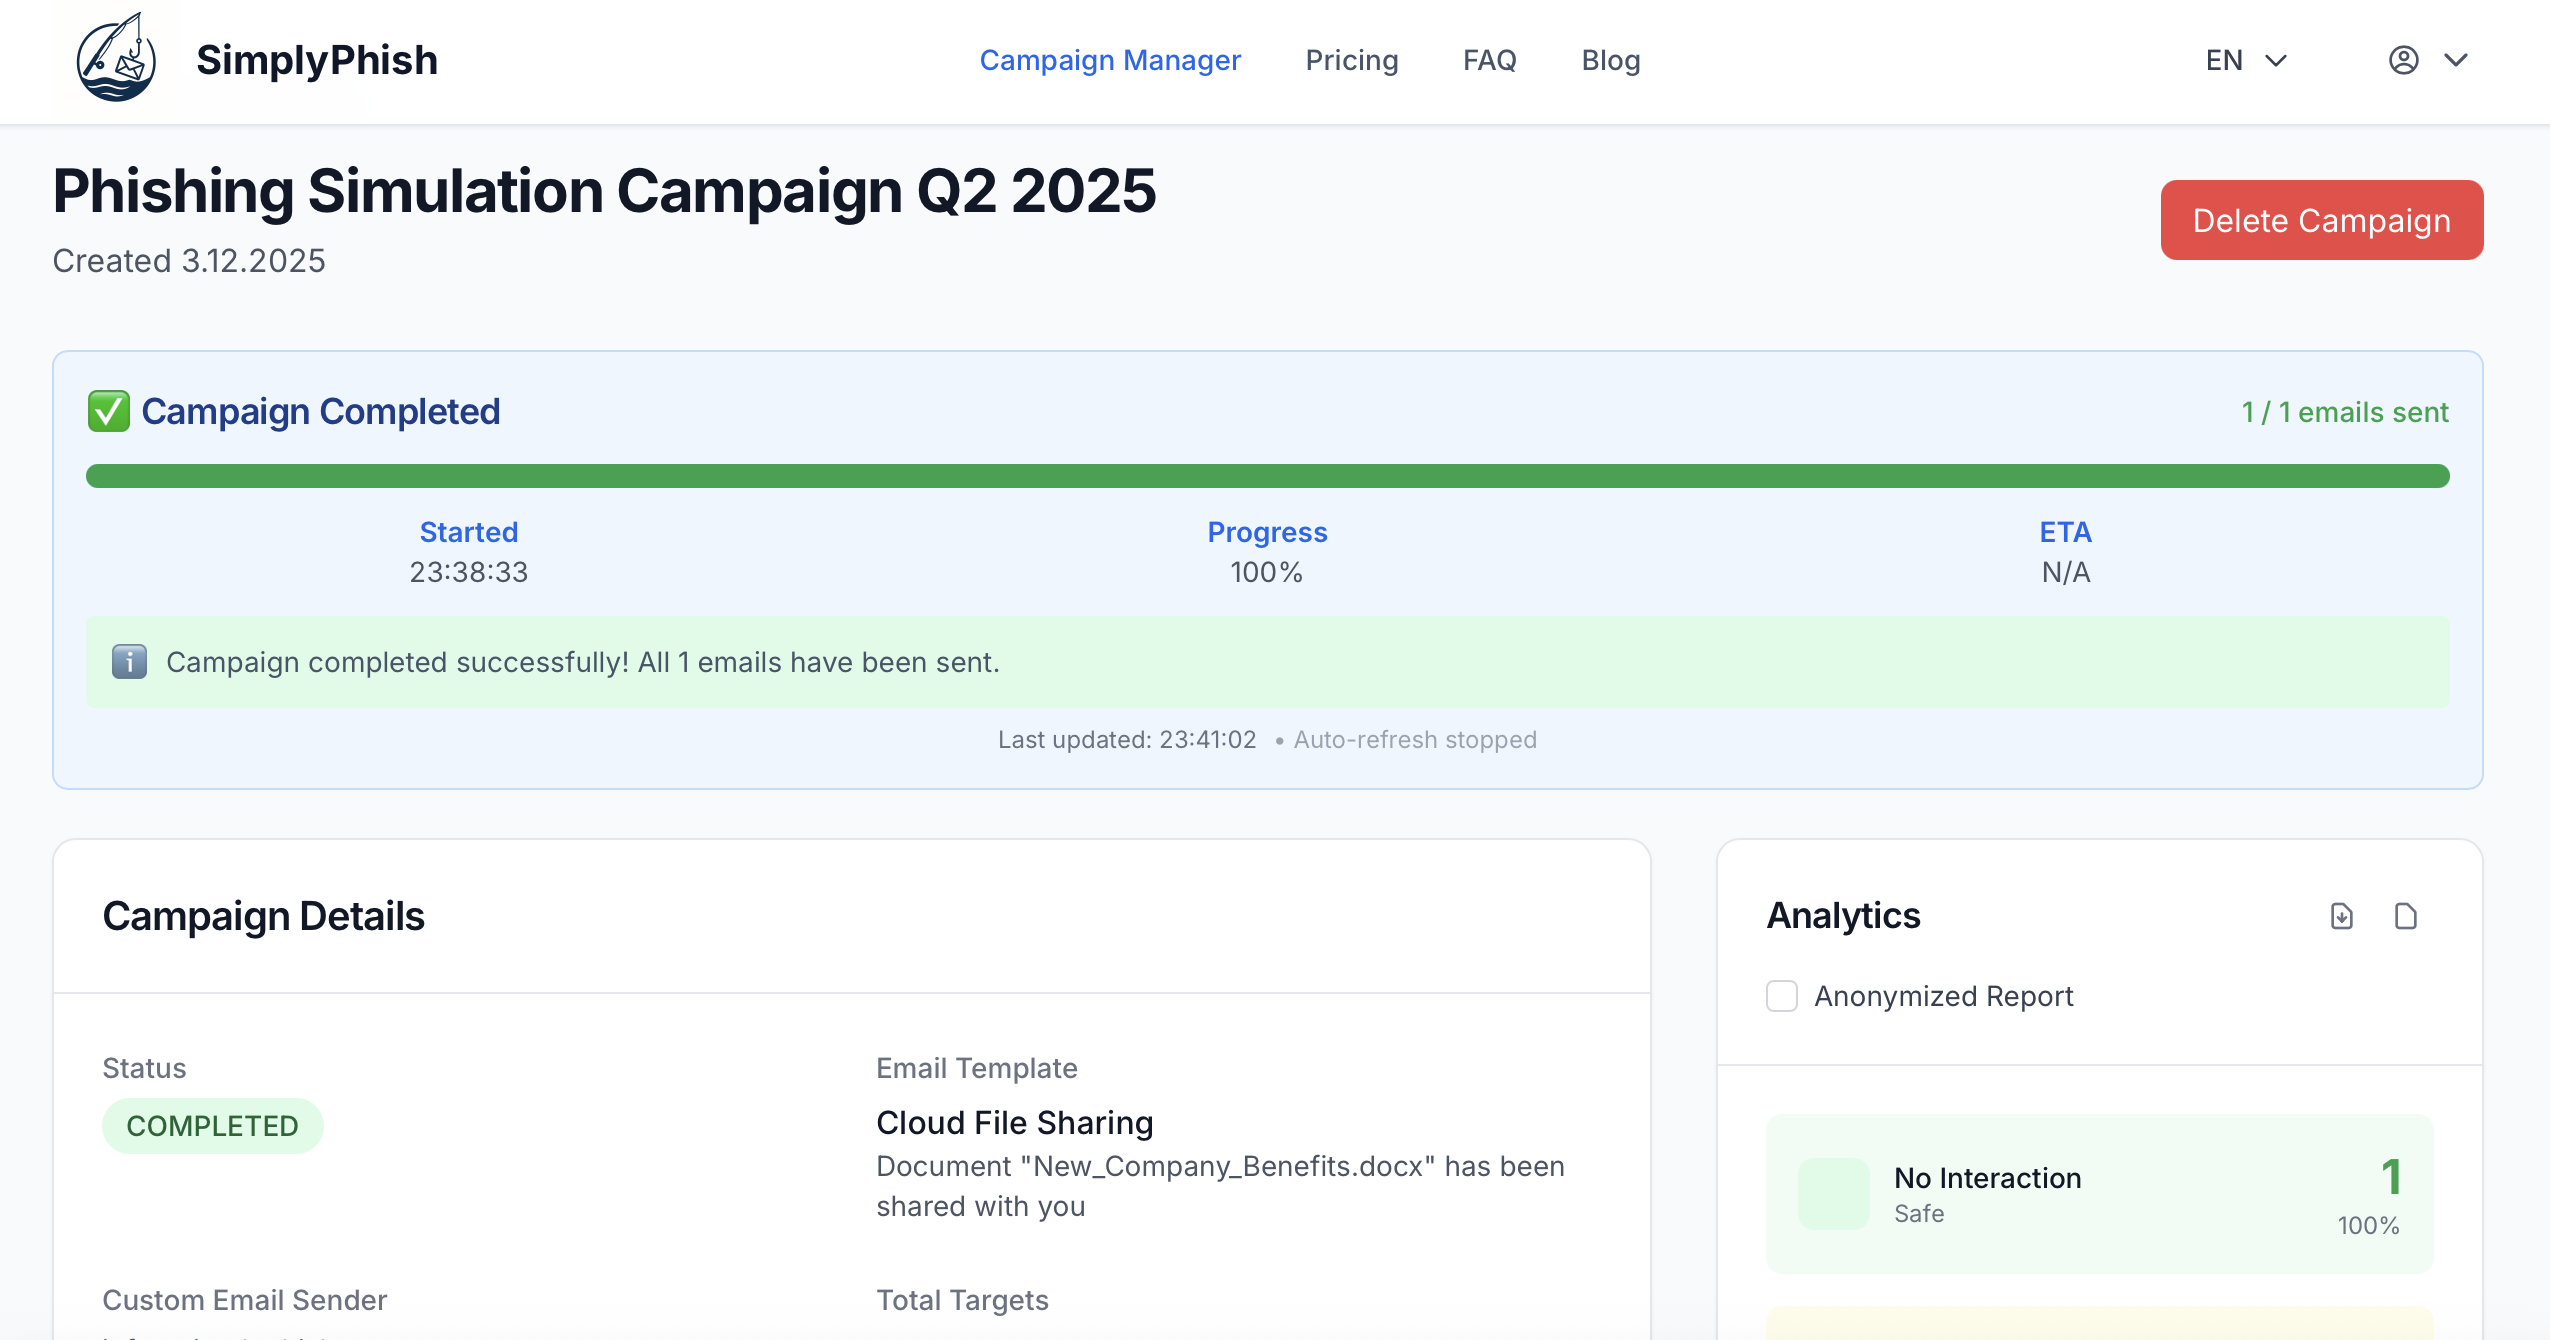Open the Campaign Manager section
Screen dimensions: 2550x1340
coord(1110,60)
